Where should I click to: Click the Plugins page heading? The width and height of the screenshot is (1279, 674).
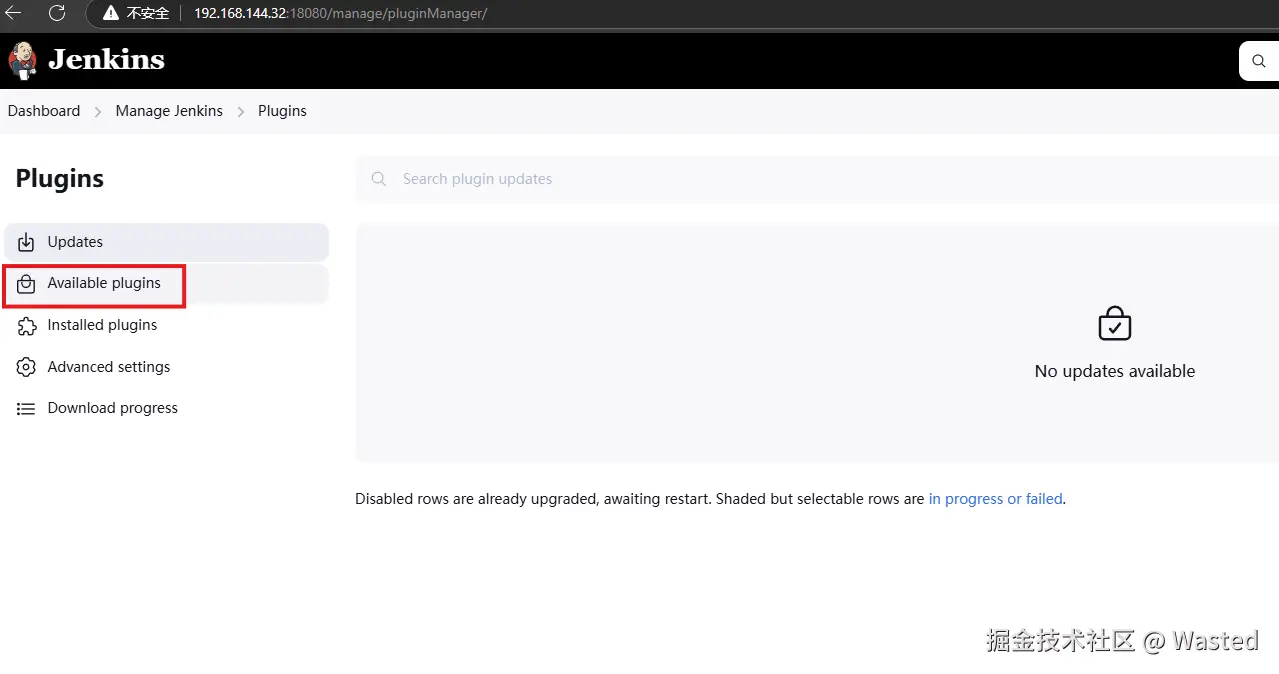60,179
